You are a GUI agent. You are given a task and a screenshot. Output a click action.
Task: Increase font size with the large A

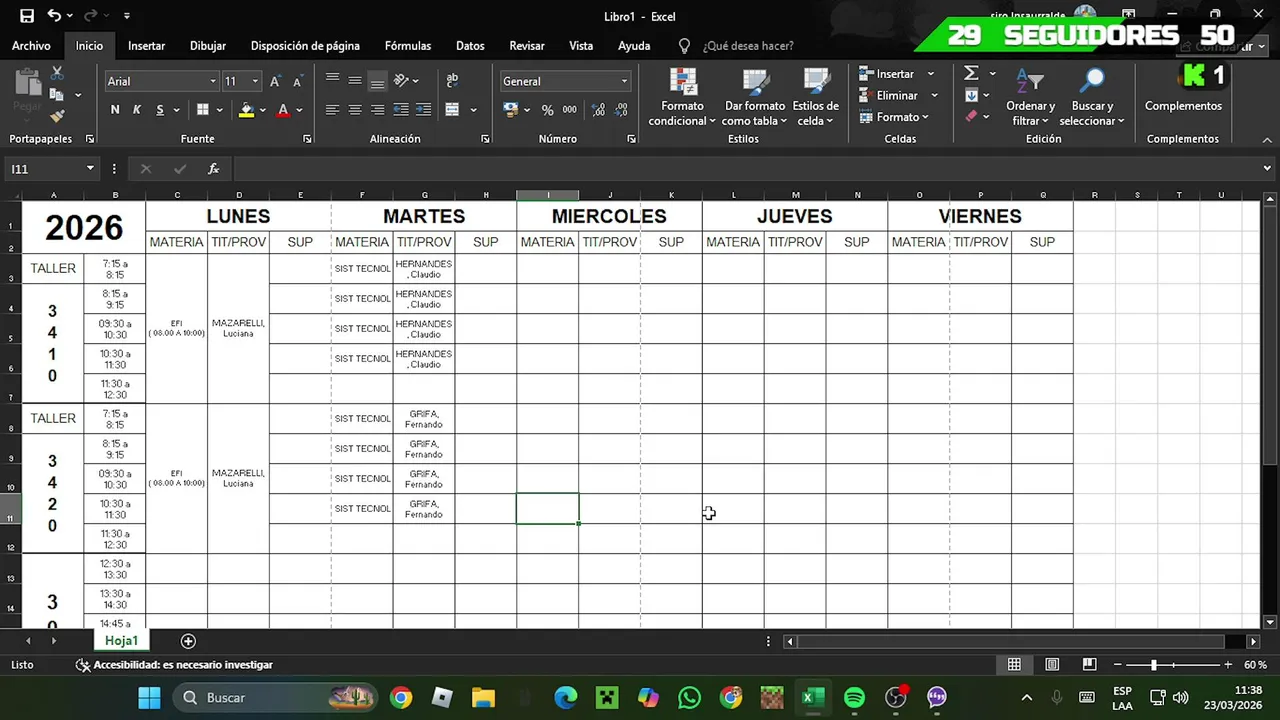pyautogui.click(x=275, y=81)
